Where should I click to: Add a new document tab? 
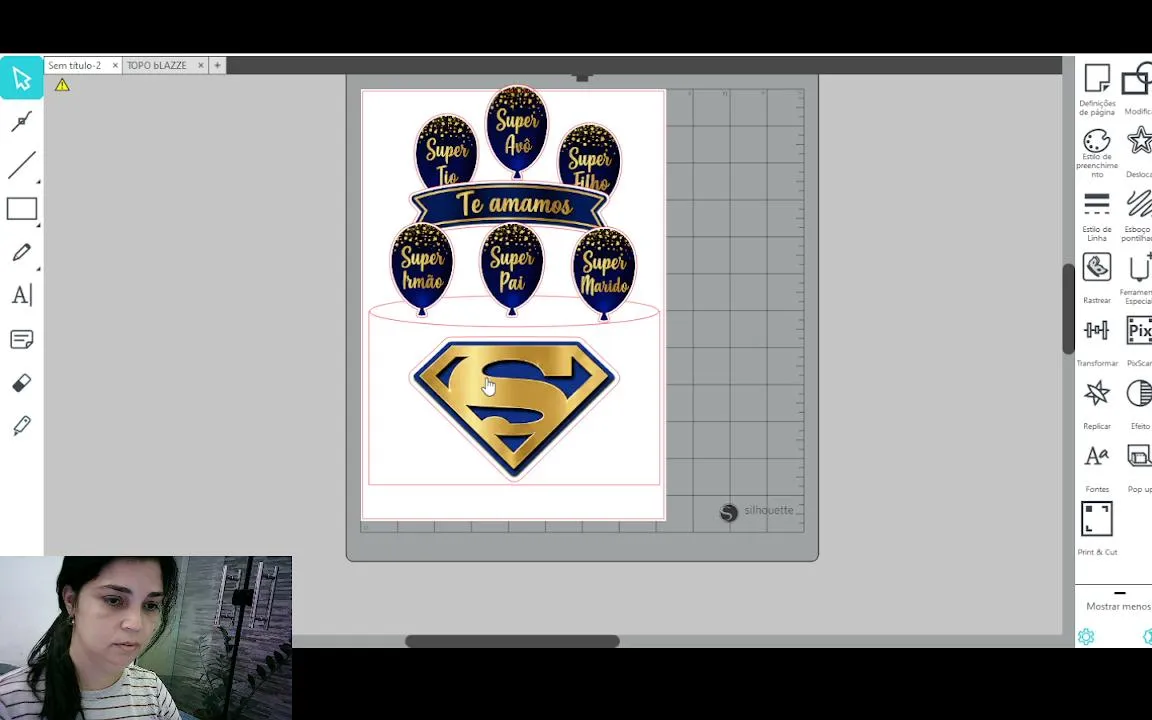[217, 65]
